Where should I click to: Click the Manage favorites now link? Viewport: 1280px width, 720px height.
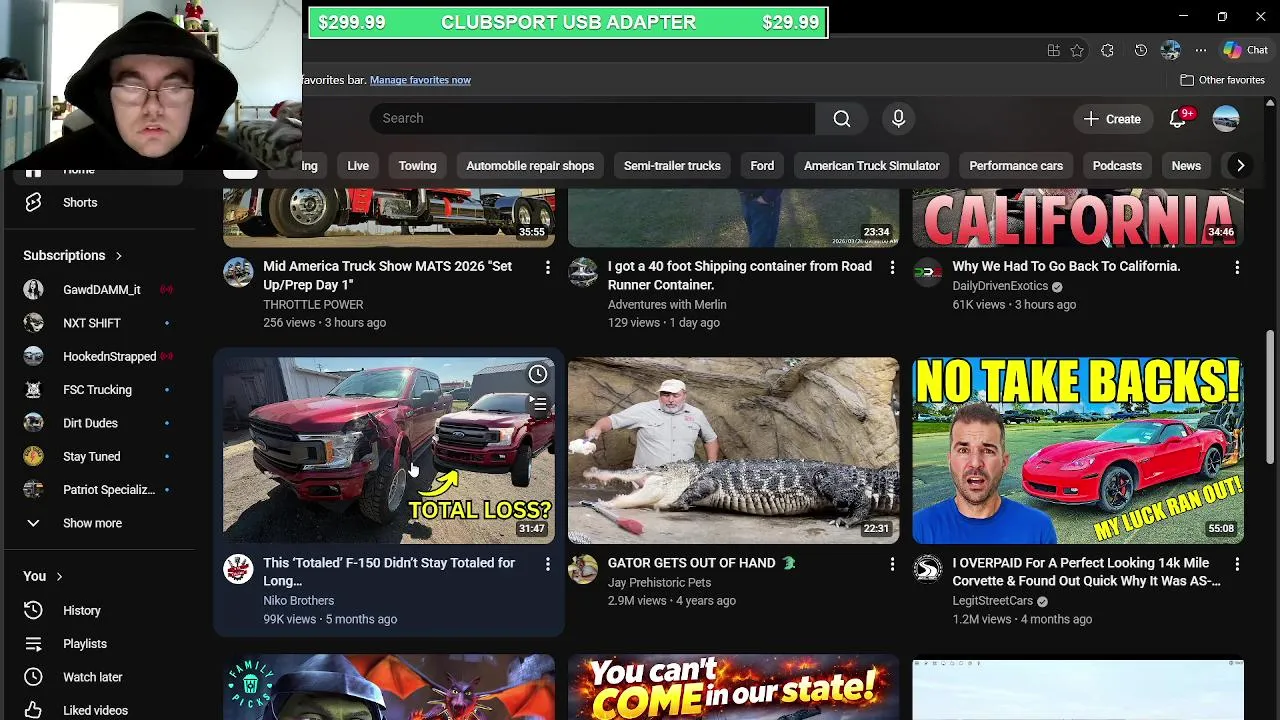click(420, 80)
